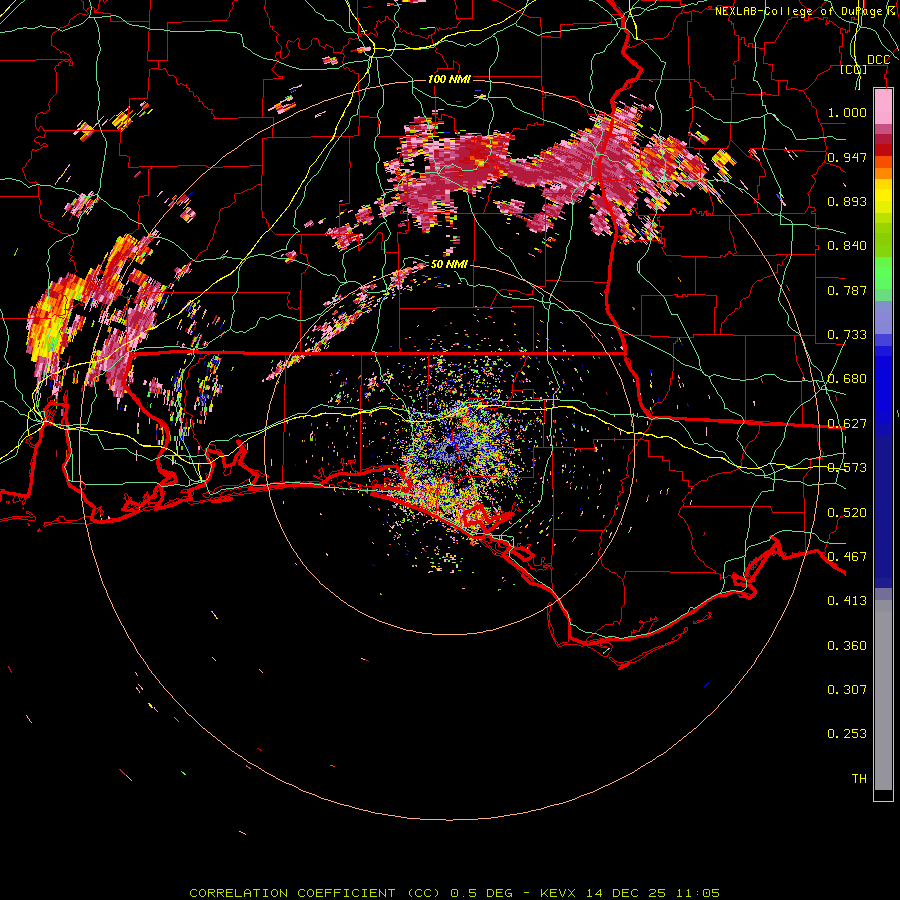This screenshot has width=900, height=900.
Task: Pick the bright yellow color bar segment
Action: pos(883,196)
